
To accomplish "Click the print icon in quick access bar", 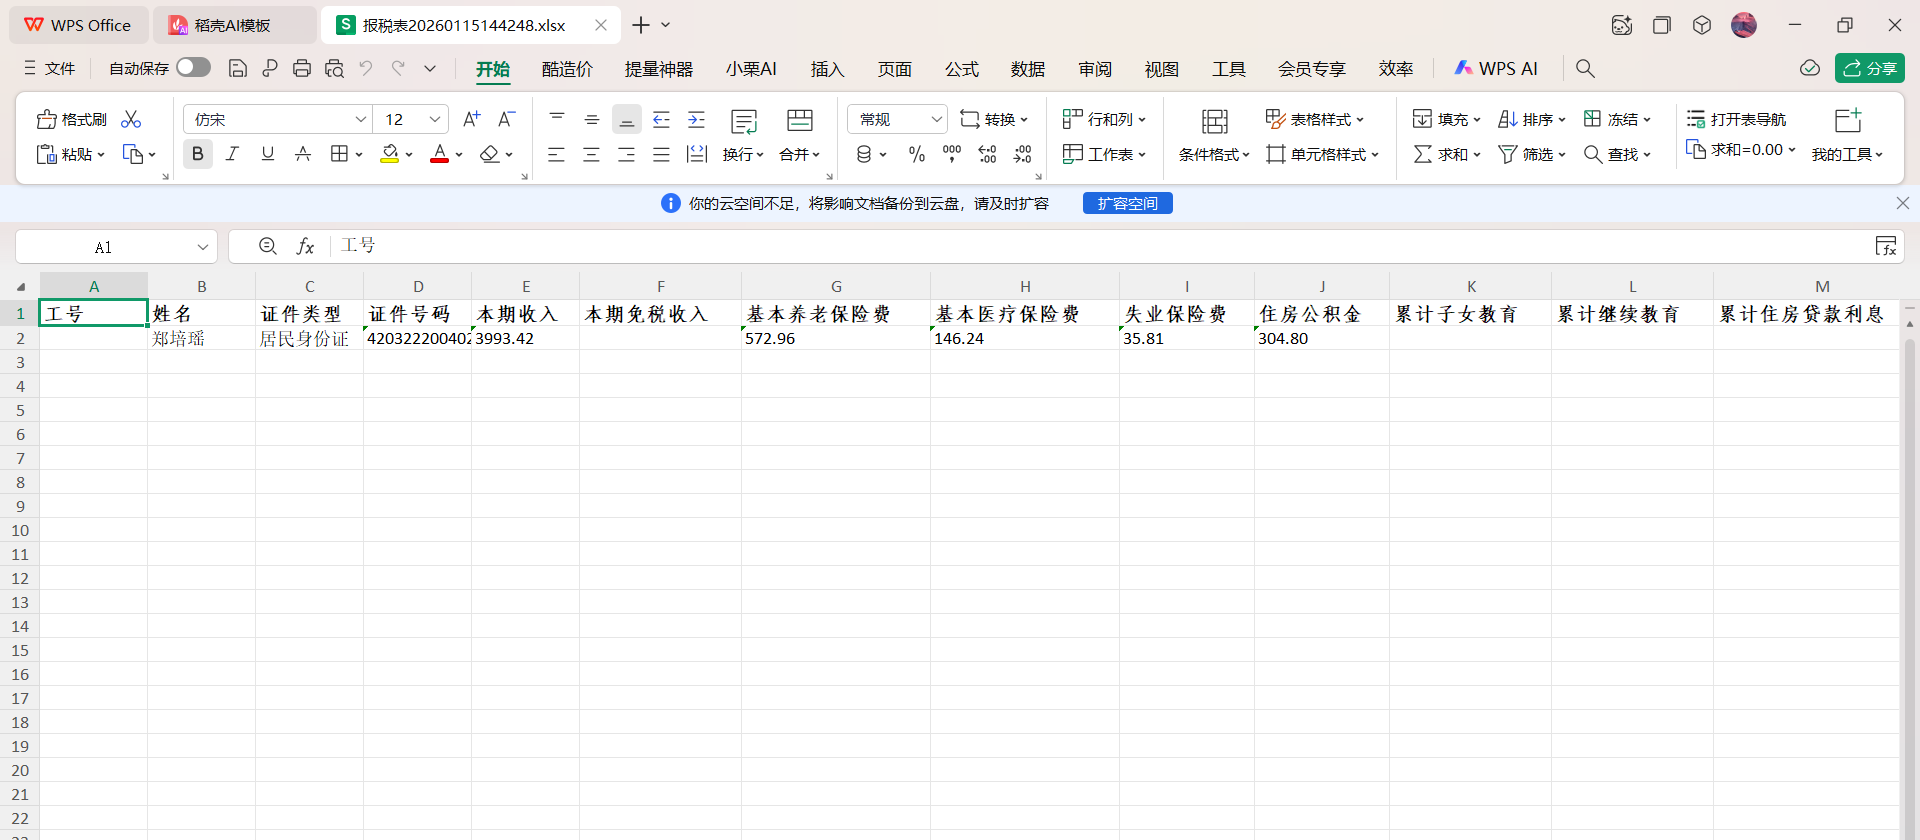I will 302,68.
